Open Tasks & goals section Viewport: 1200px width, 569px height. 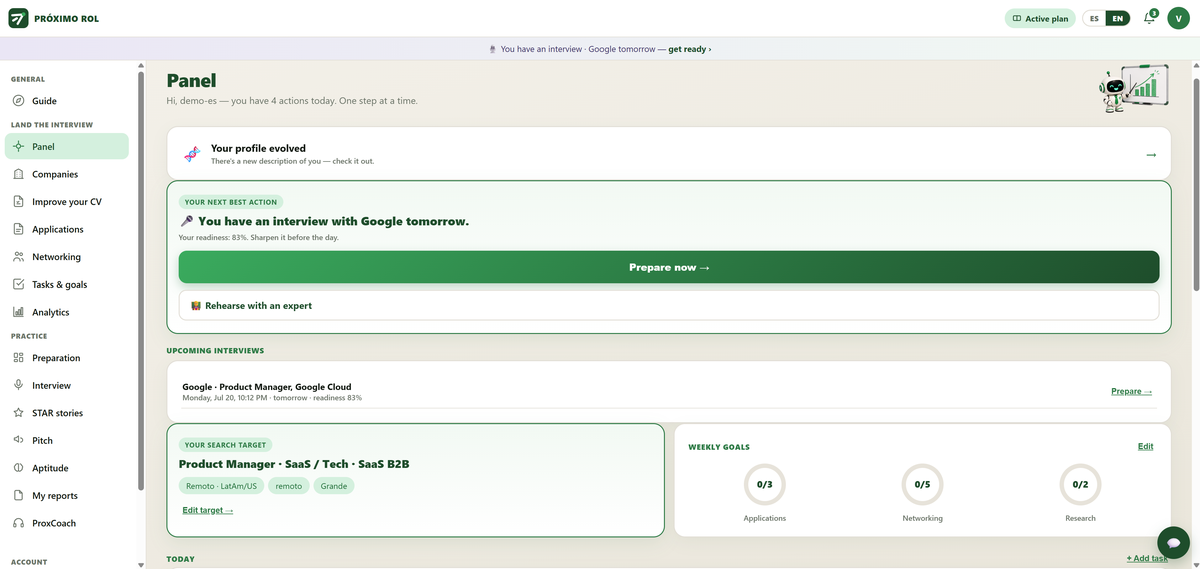(67, 284)
